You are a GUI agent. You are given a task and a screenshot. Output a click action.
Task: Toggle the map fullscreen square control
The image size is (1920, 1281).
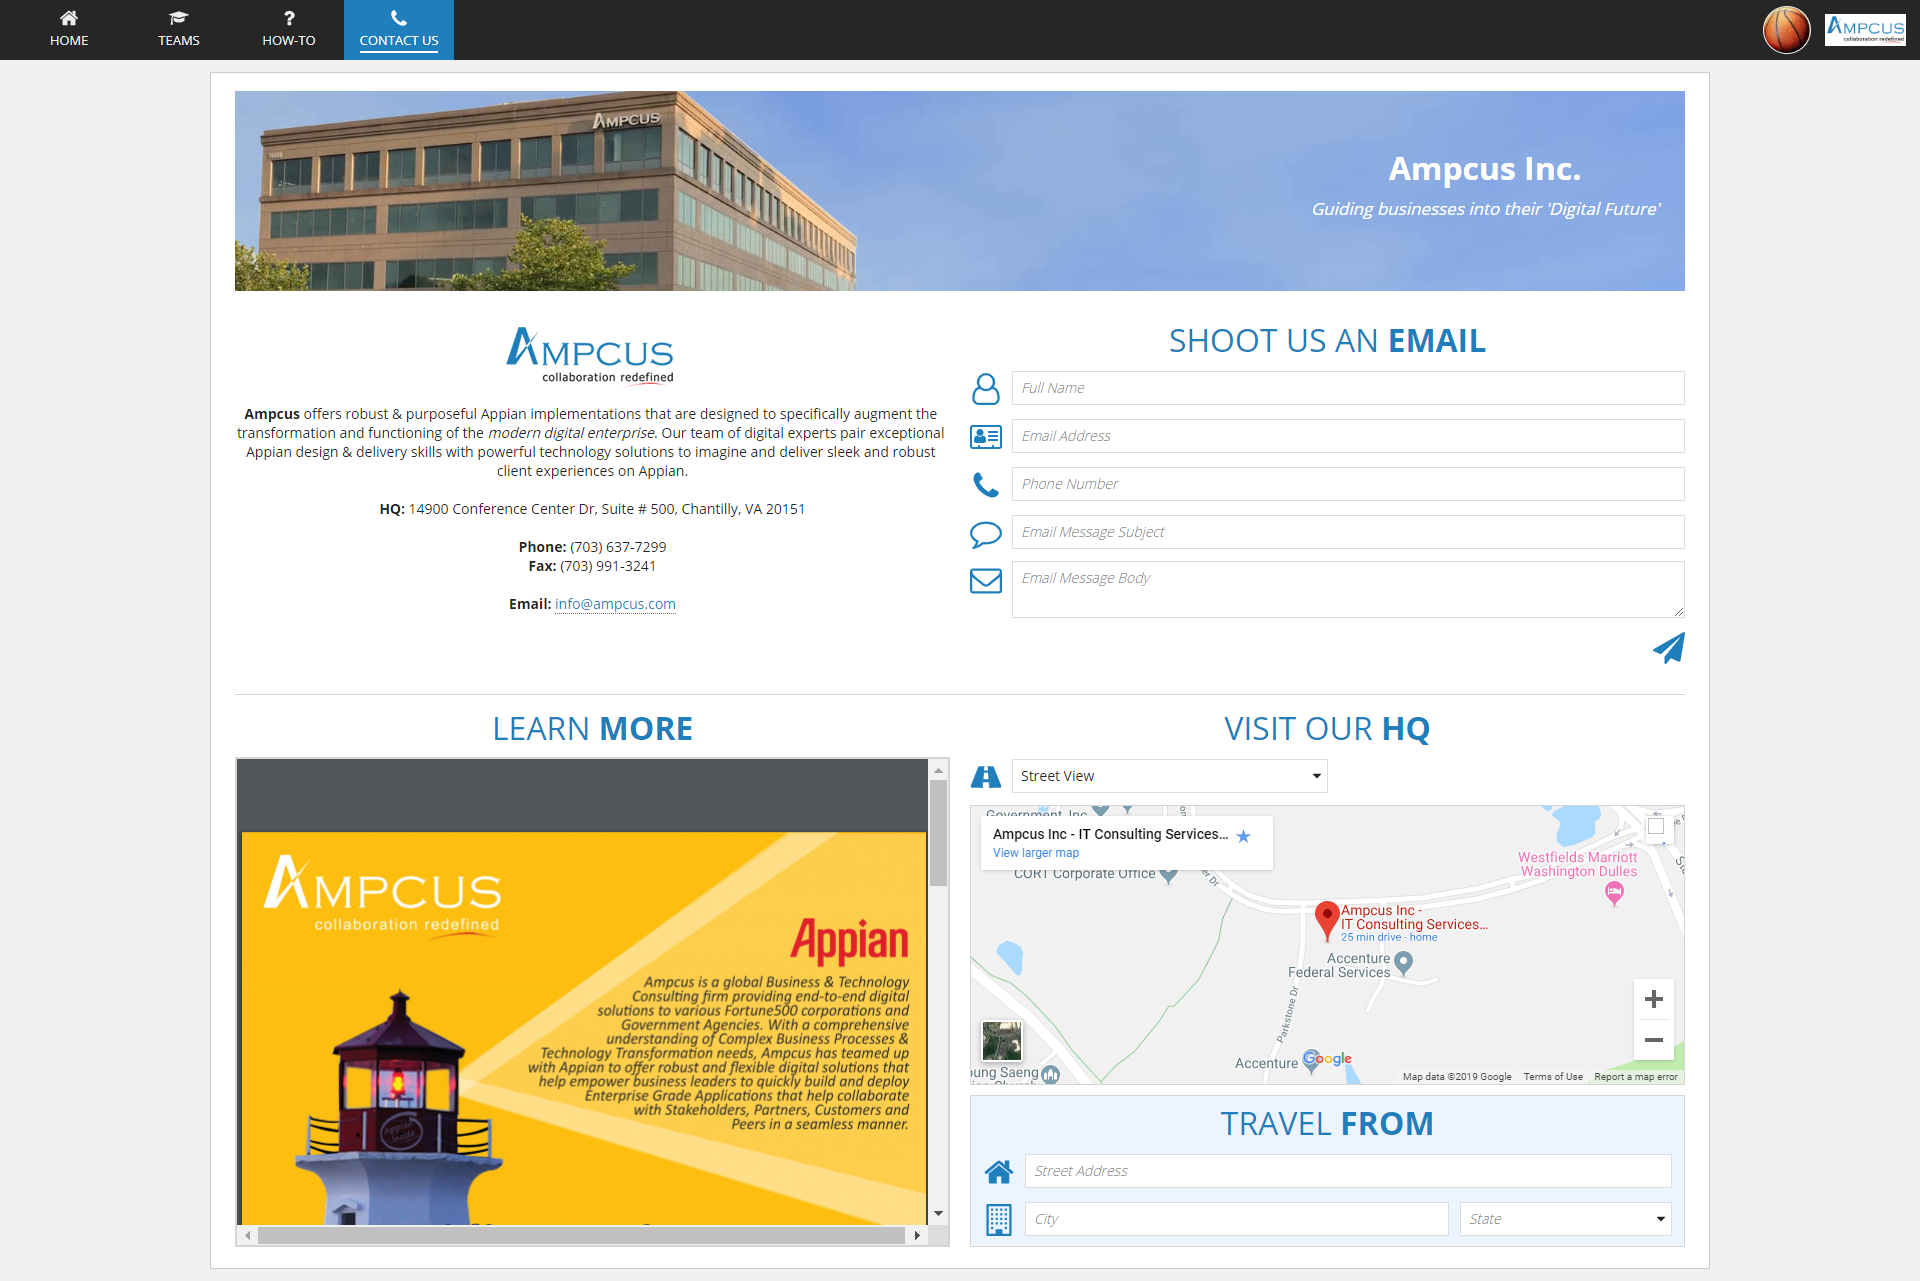1656,826
